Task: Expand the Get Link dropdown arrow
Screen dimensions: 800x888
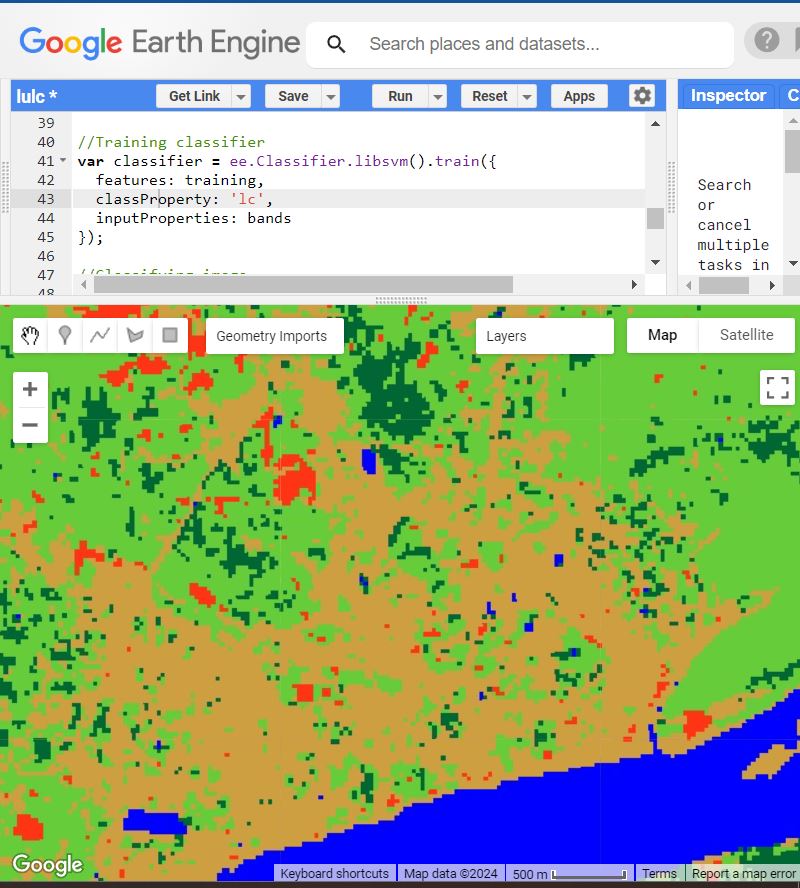Action: point(241,97)
